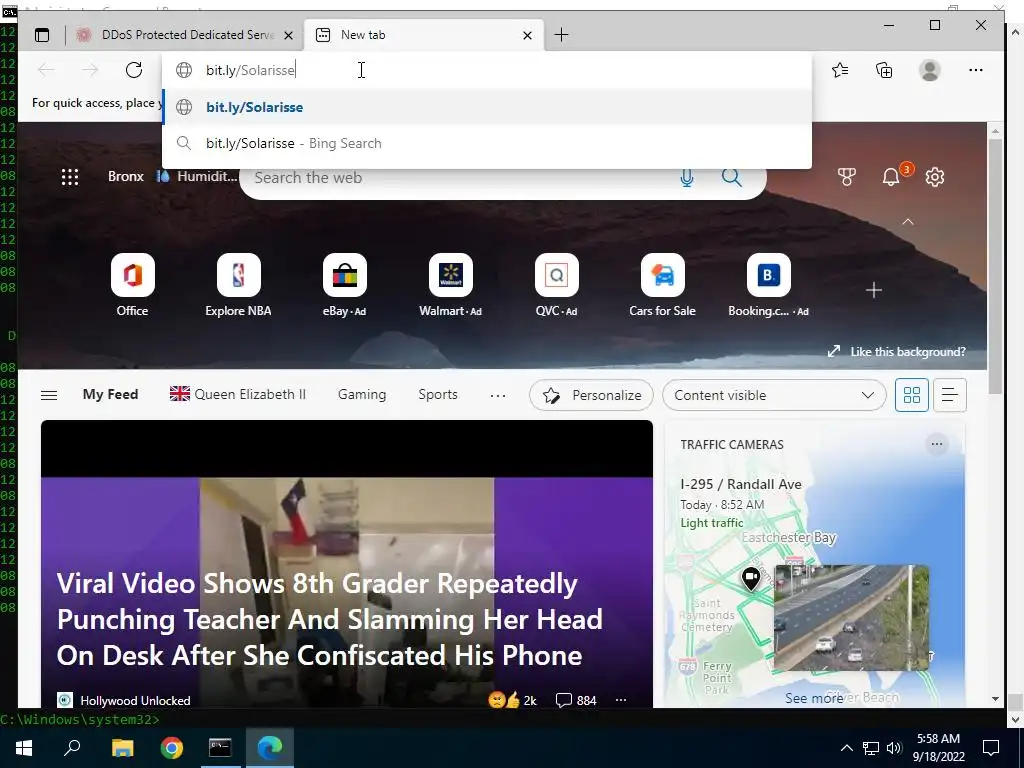Screen dimensions: 1024x768
Task: Select the Gaming feed tab
Action: [362, 394]
